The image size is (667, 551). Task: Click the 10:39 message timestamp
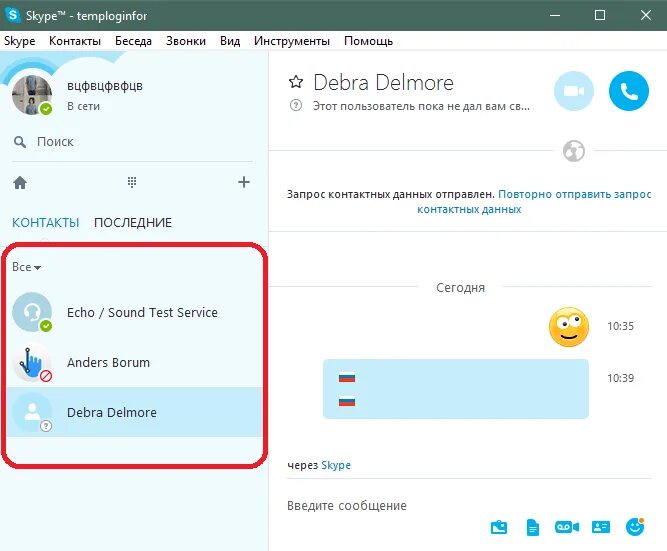[620, 378]
